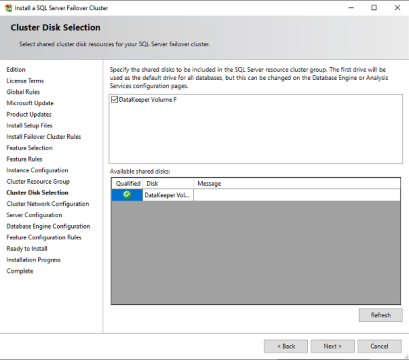Click the Disk column header
409x360 pixels.
pyautogui.click(x=168, y=183)
